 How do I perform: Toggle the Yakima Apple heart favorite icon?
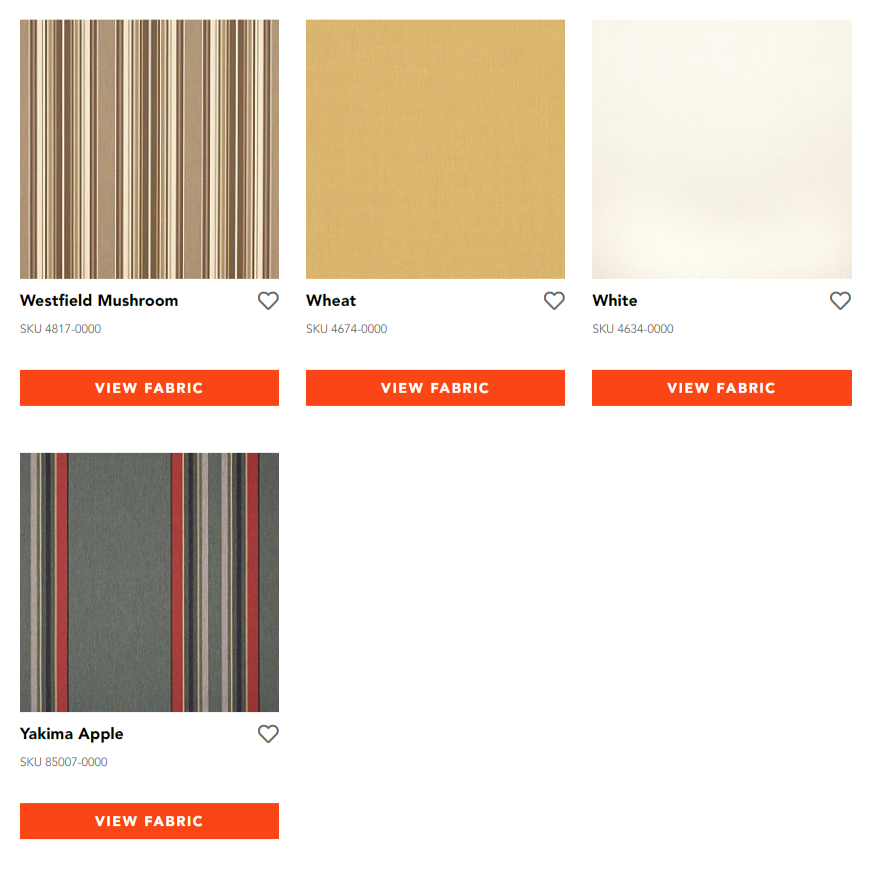pyautogui.click(x=268, y=734)
